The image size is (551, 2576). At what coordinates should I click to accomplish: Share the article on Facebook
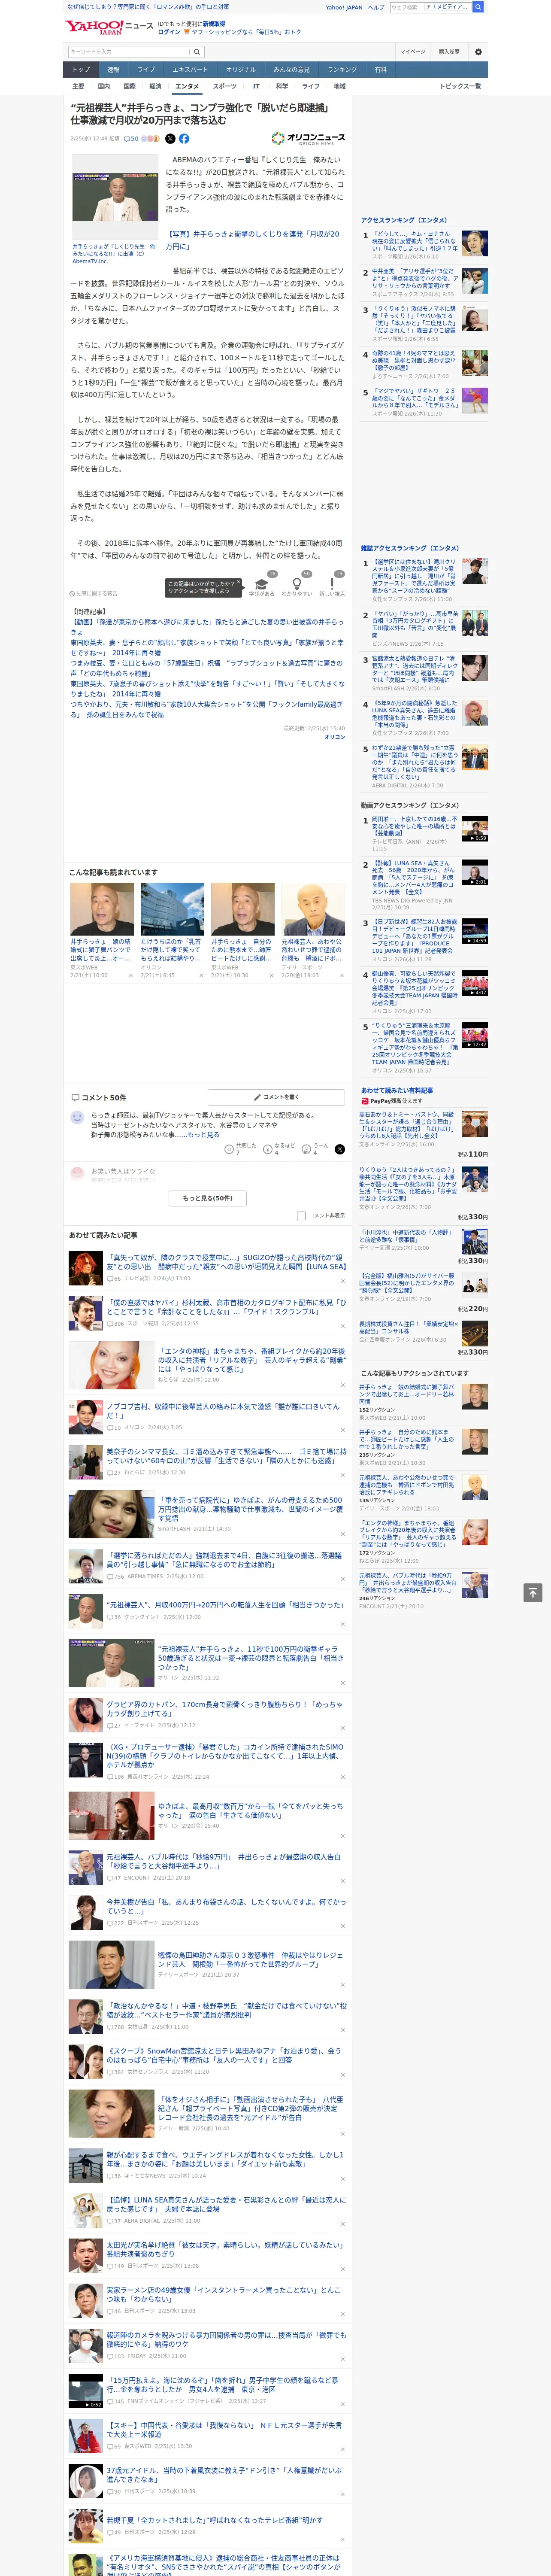click(184, 139)
